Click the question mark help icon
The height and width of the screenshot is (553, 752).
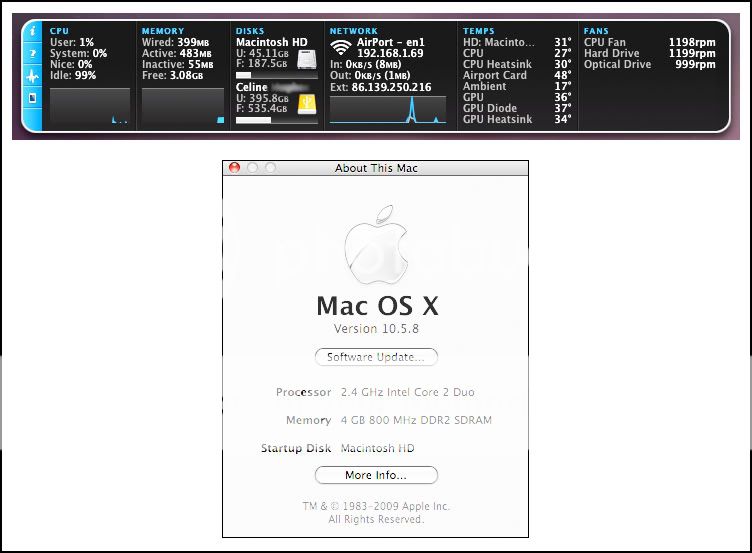click(x=32, y=54)
